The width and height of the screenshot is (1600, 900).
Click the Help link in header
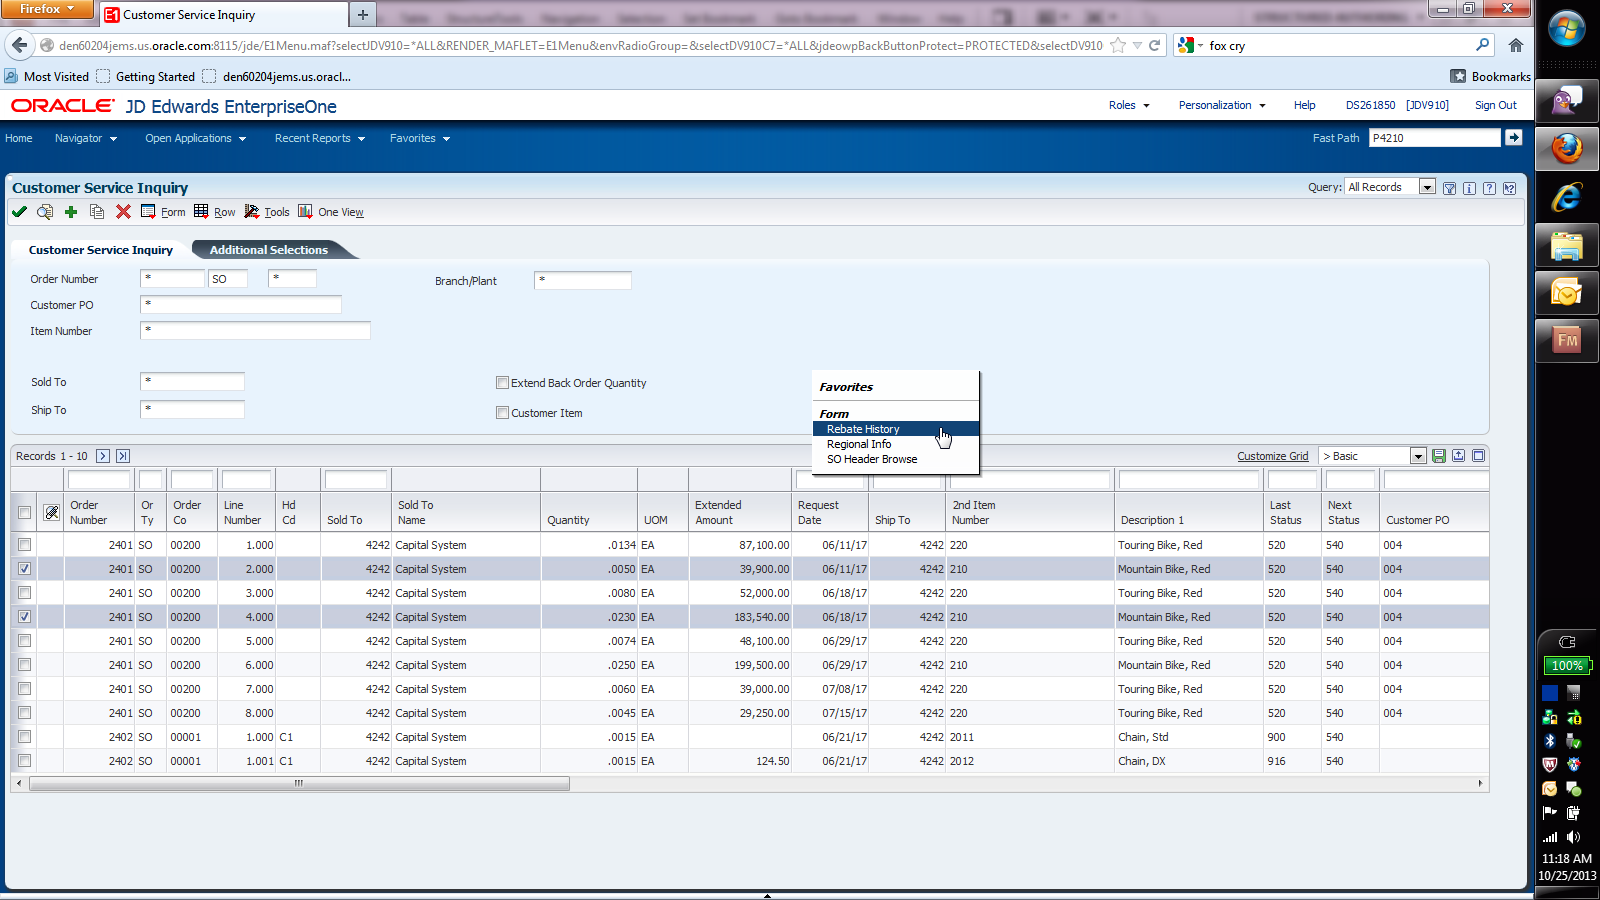1304,105
